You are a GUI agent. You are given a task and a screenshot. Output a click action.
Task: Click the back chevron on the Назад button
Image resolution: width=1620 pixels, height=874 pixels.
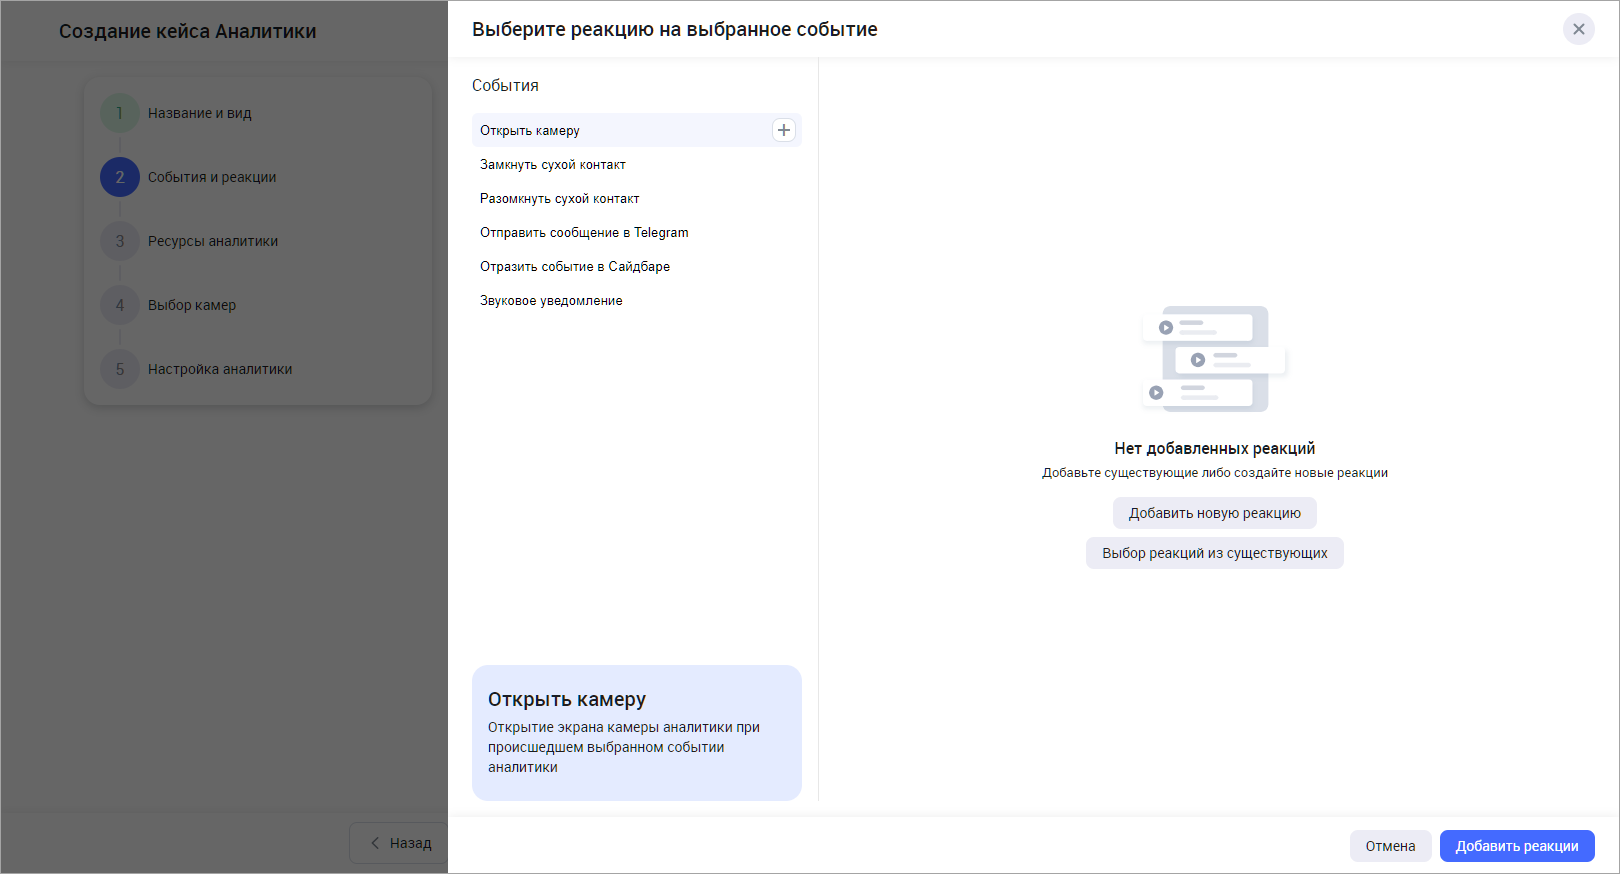tap(375, 843)
